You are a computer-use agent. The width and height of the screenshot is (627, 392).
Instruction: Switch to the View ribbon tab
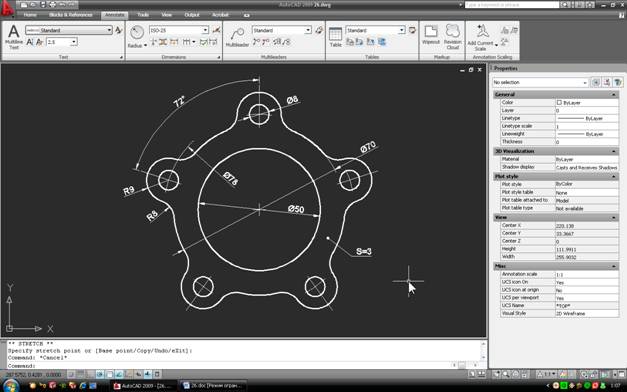[166, 15]
